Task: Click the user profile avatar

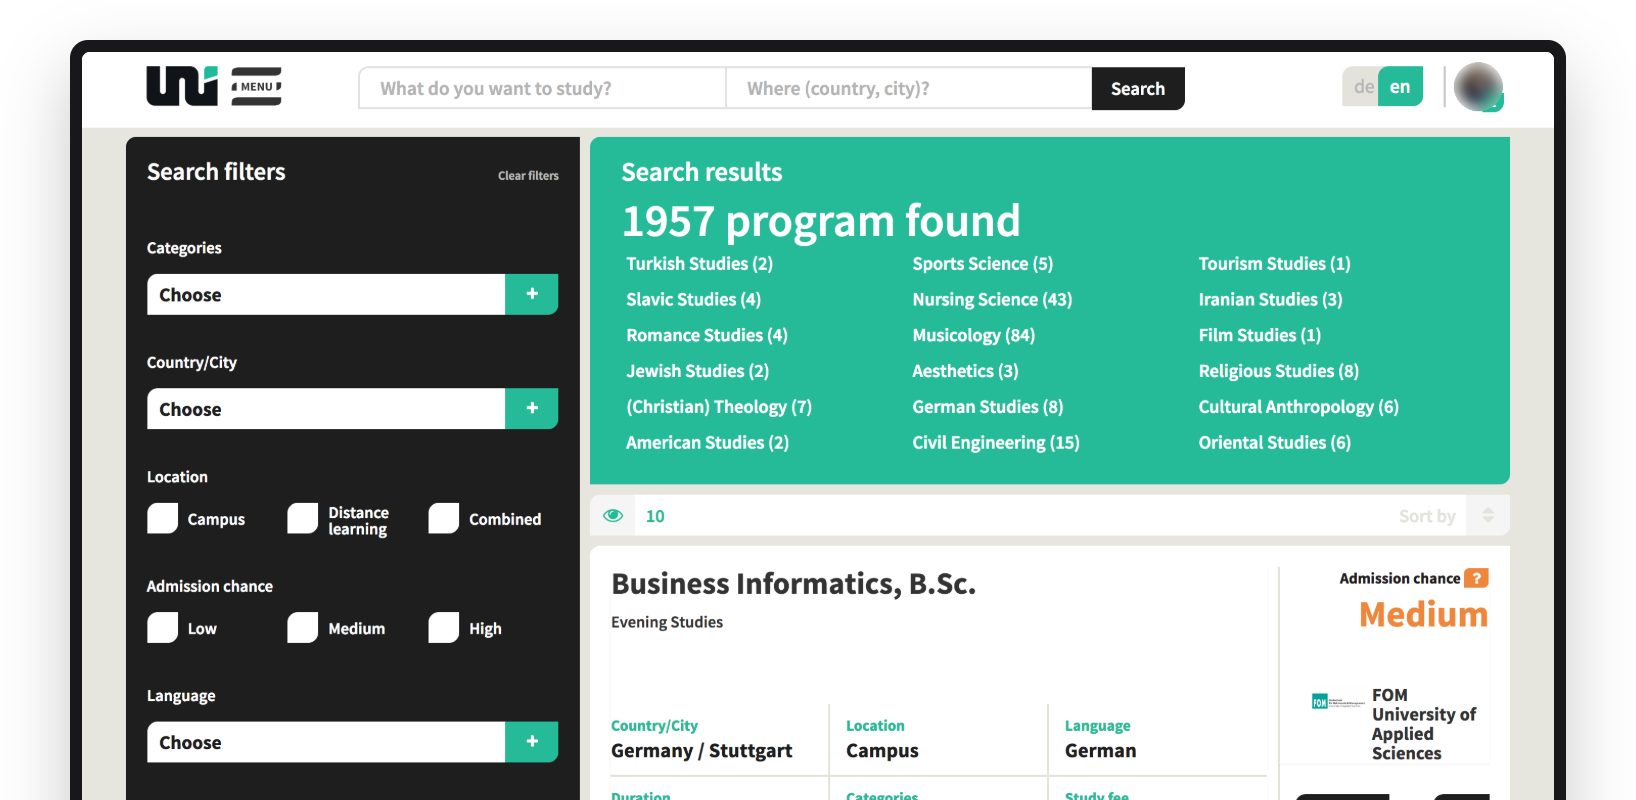Action: pyautogui.click(x=1479, y=87)
